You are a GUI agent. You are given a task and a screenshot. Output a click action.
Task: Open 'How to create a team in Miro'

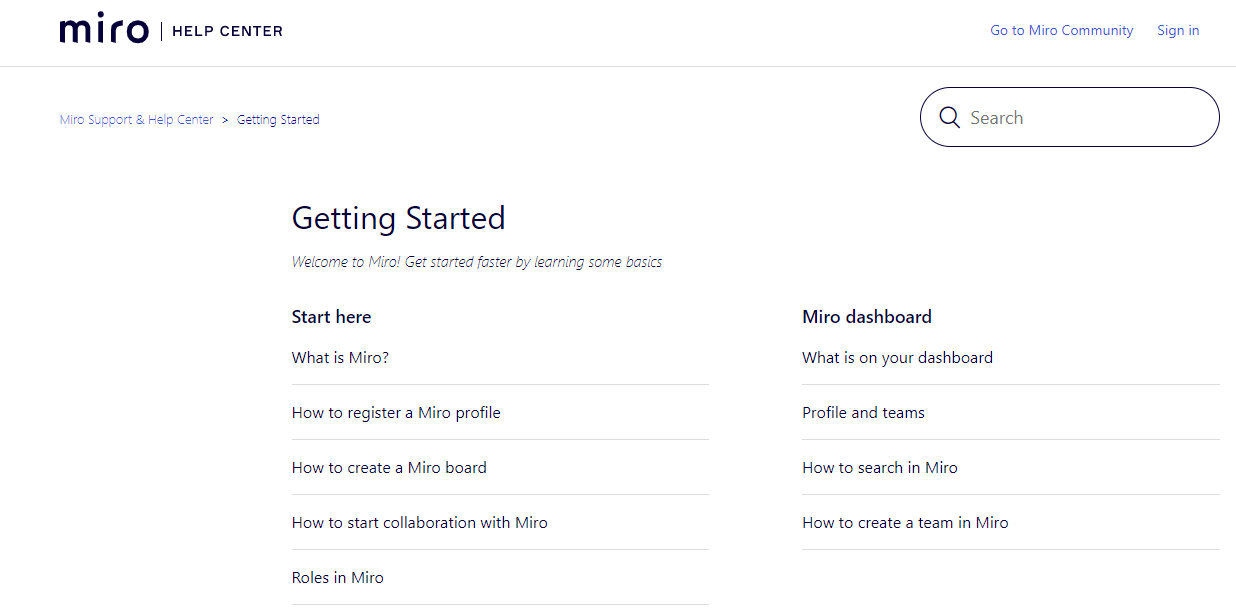click(x=905, y=523)
